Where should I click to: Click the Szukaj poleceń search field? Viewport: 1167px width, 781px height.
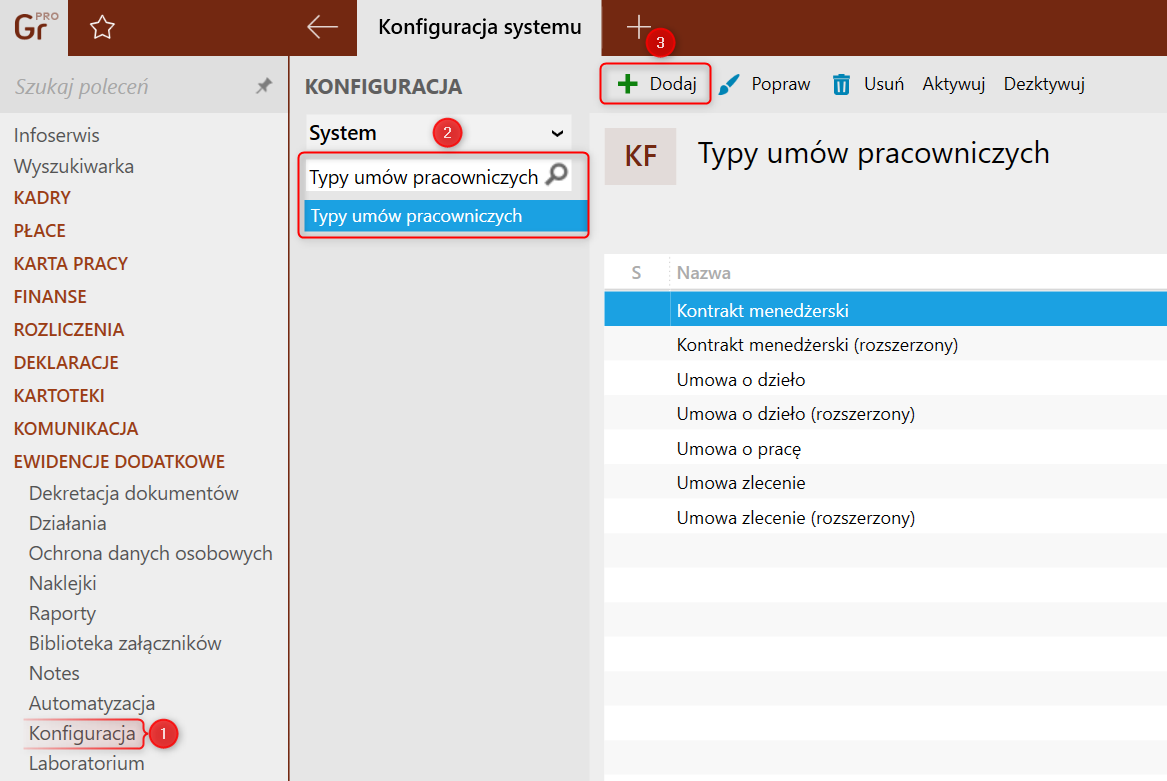(x=130, y=86)
